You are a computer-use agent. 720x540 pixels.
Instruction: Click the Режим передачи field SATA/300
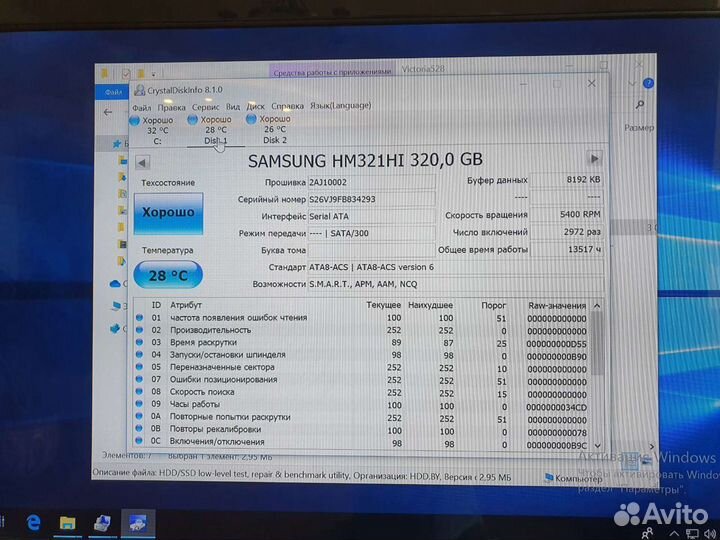click(x=371, y=233)
